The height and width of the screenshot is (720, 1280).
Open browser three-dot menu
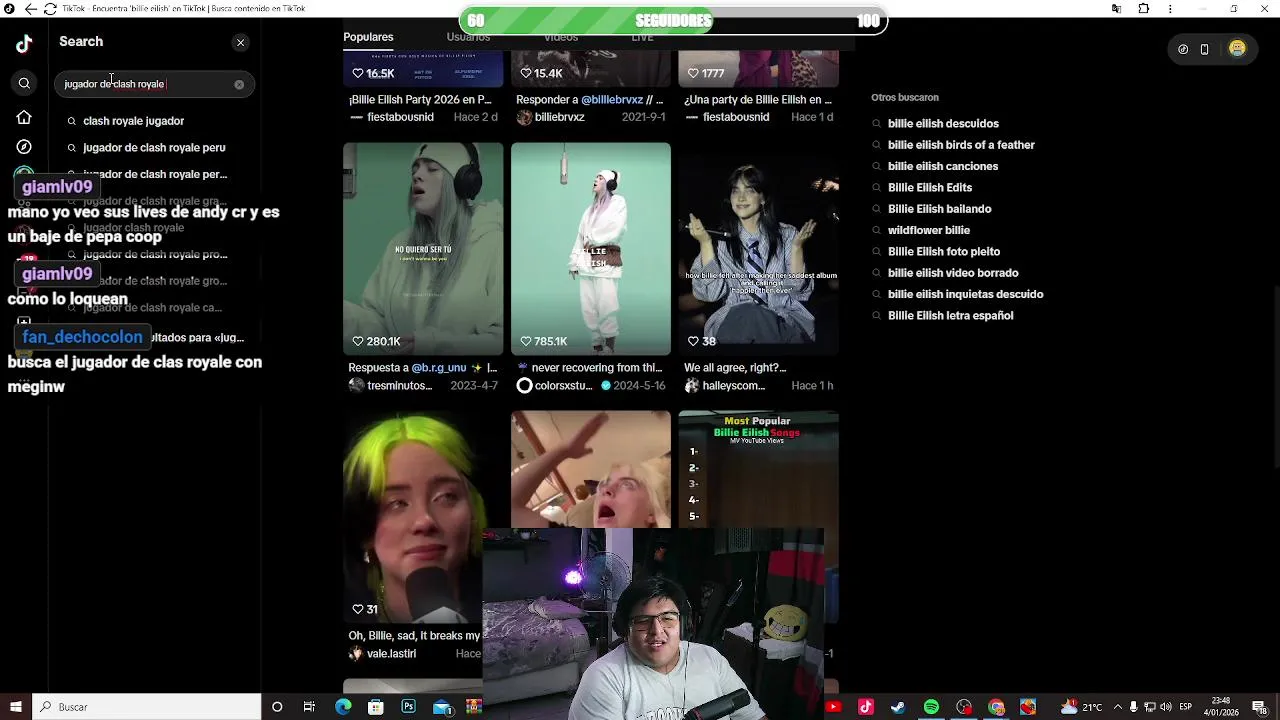coord(1171,9)
